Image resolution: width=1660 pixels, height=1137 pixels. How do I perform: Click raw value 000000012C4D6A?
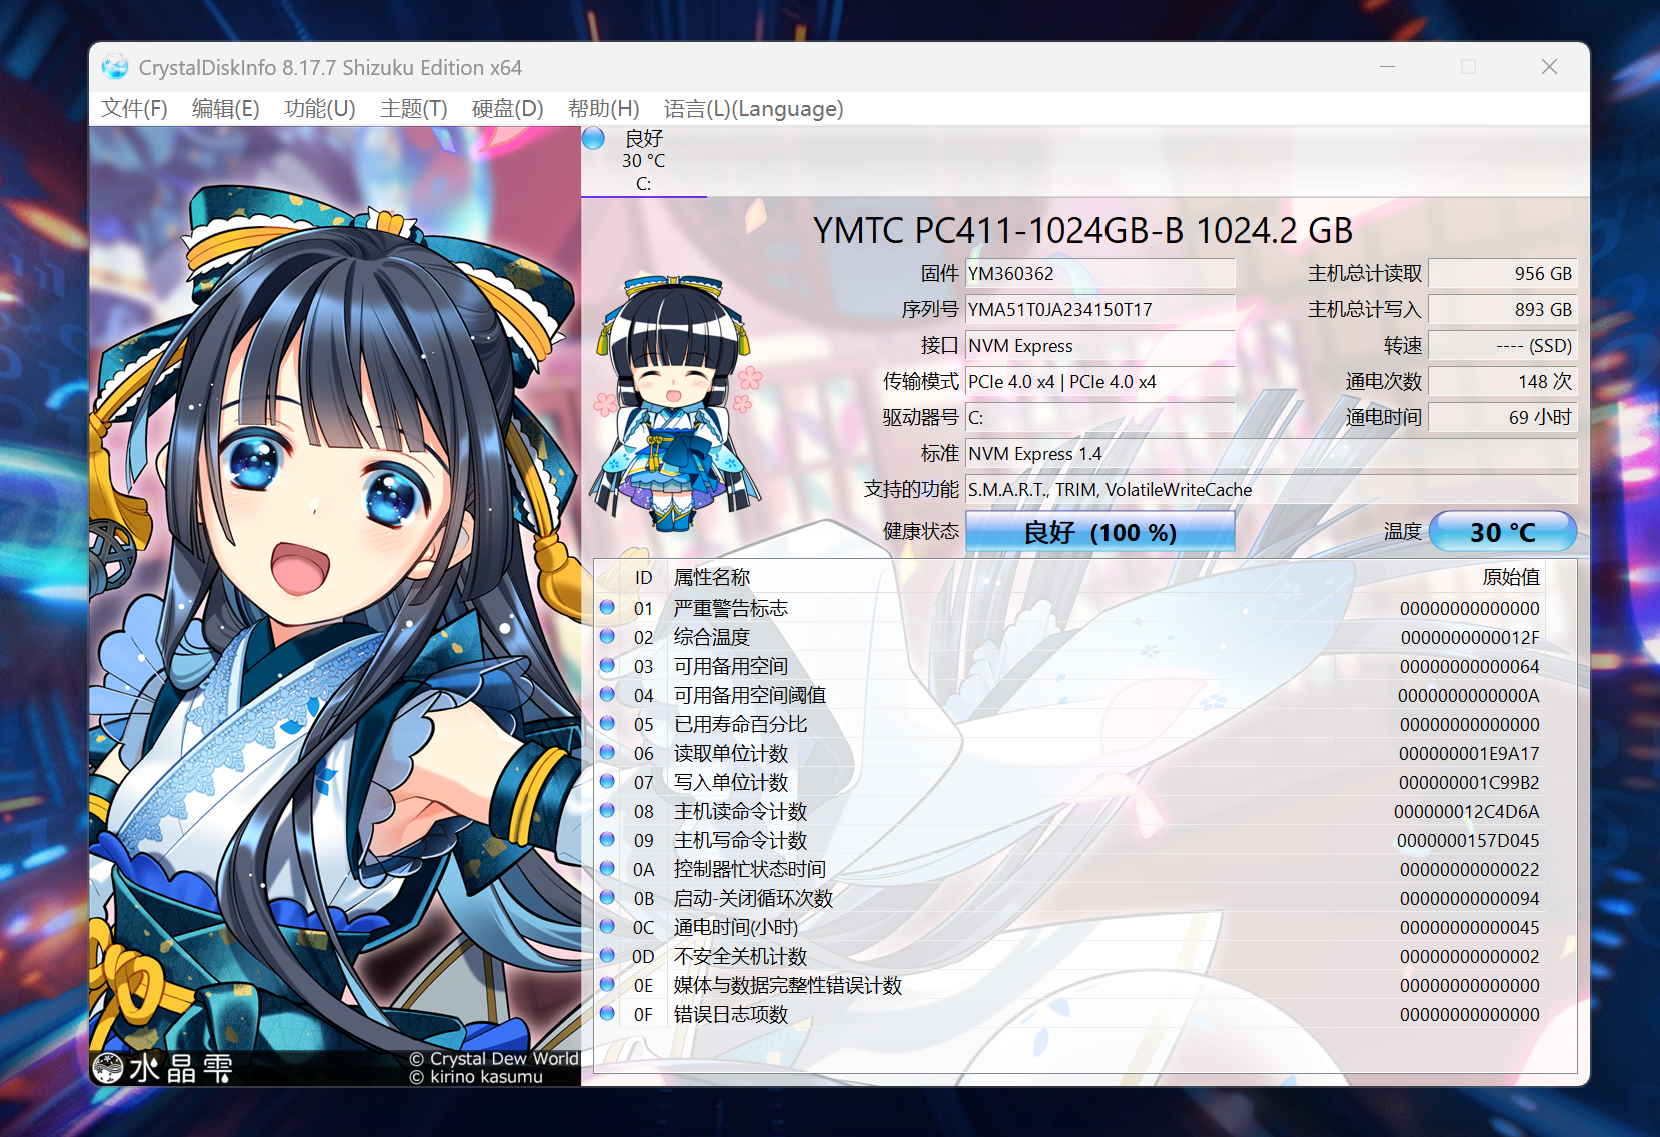(1467, 811)
